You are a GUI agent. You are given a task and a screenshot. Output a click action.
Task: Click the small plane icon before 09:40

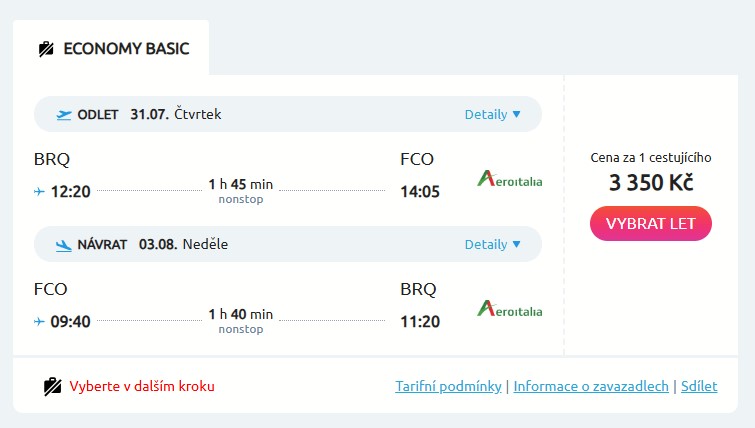[40, 321]
